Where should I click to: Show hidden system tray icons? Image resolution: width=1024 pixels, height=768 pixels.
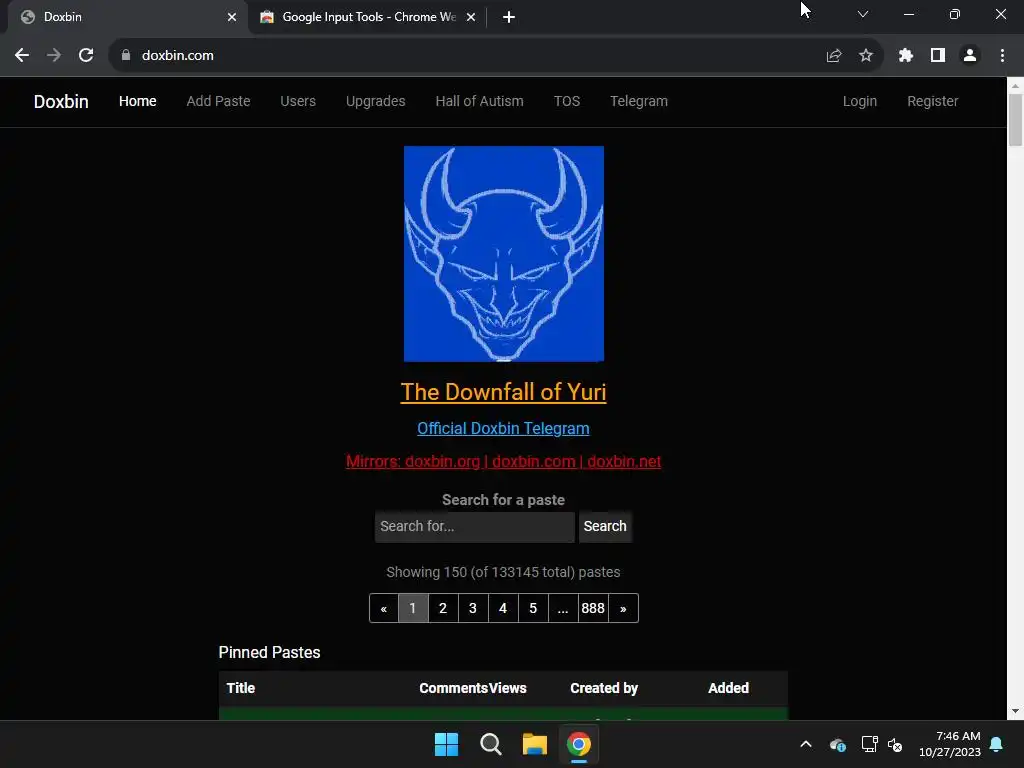point(806,744)
